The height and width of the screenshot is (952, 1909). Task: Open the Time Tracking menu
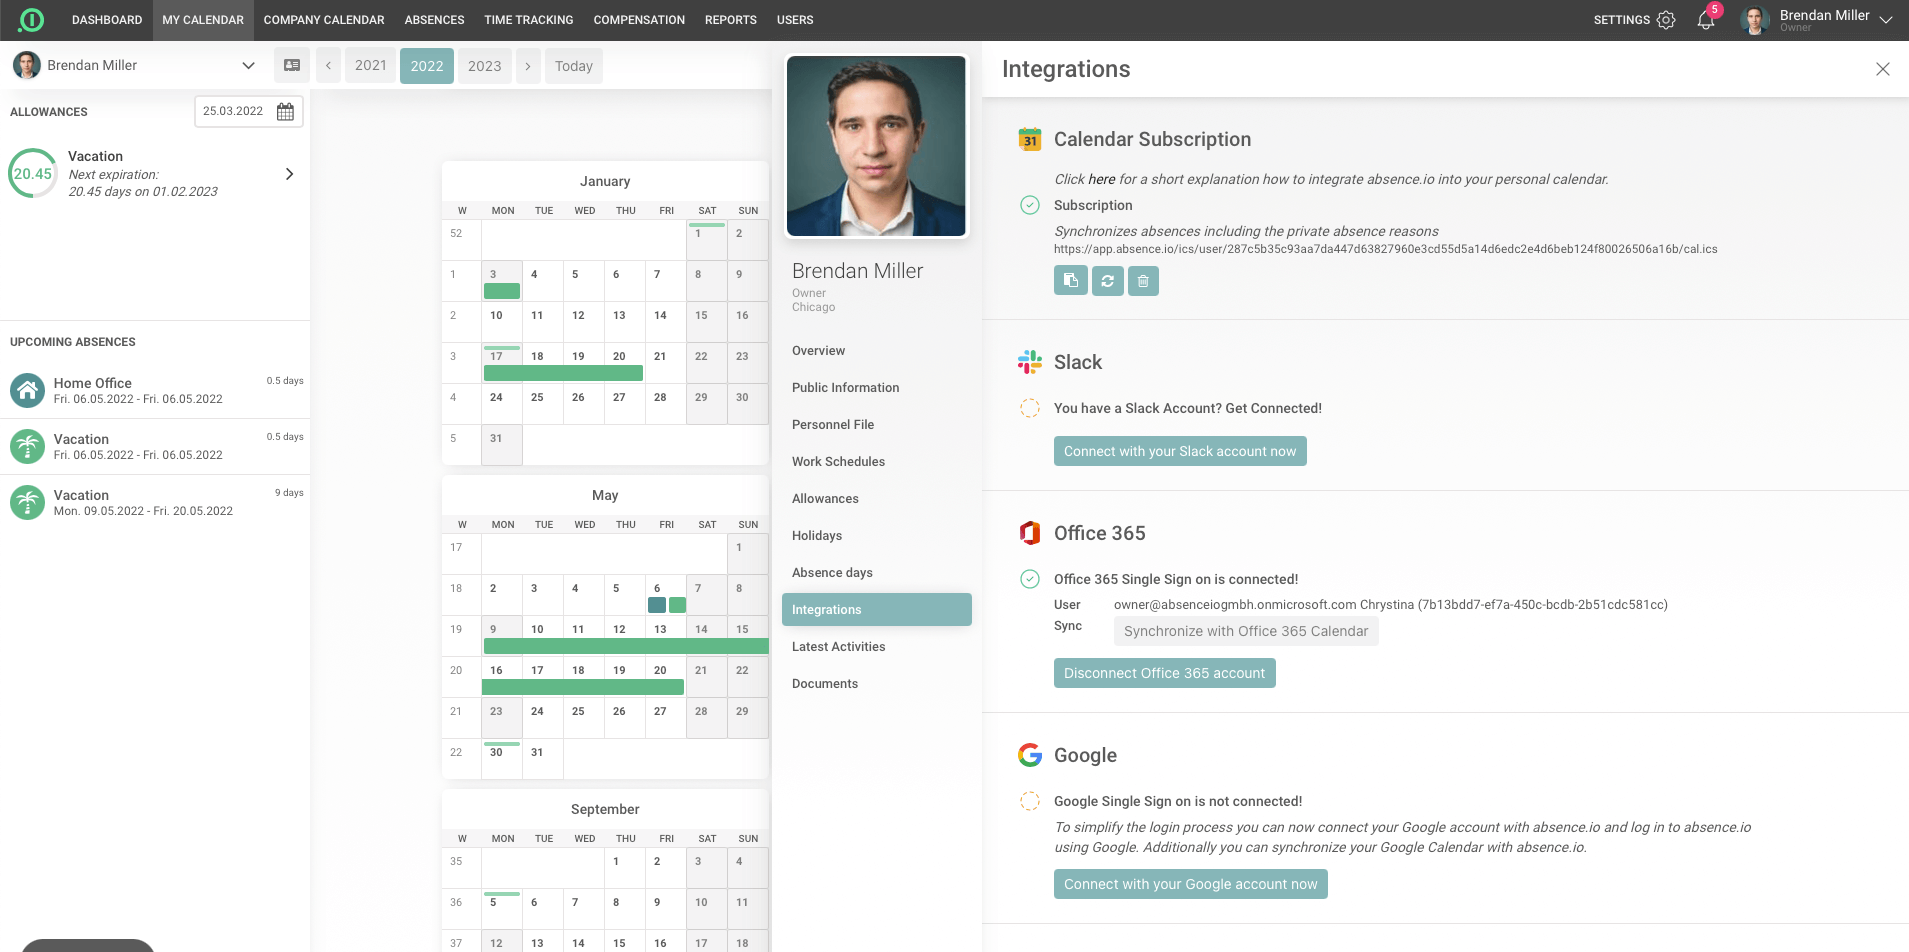click(528, 20)
